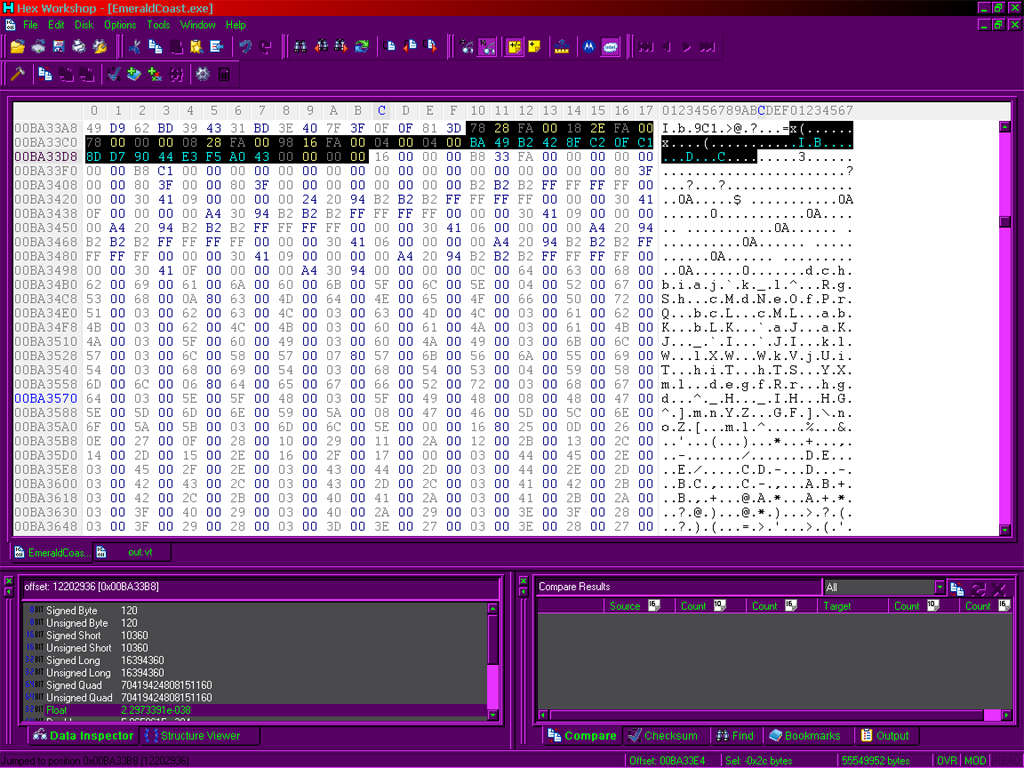Click the Goto Next page icon
Screen dimensions: 1024x768
coord(431,47)
